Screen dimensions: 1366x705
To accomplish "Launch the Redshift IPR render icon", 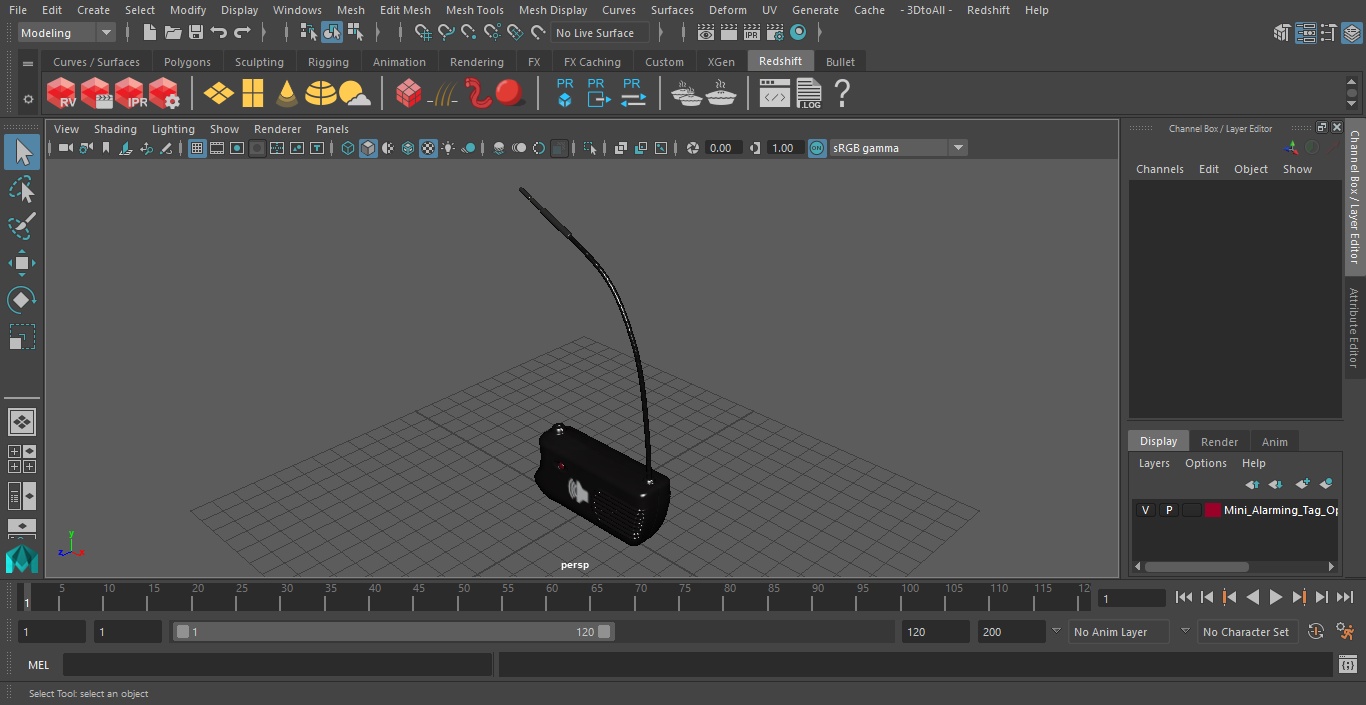I will click(x=130, y=94).
